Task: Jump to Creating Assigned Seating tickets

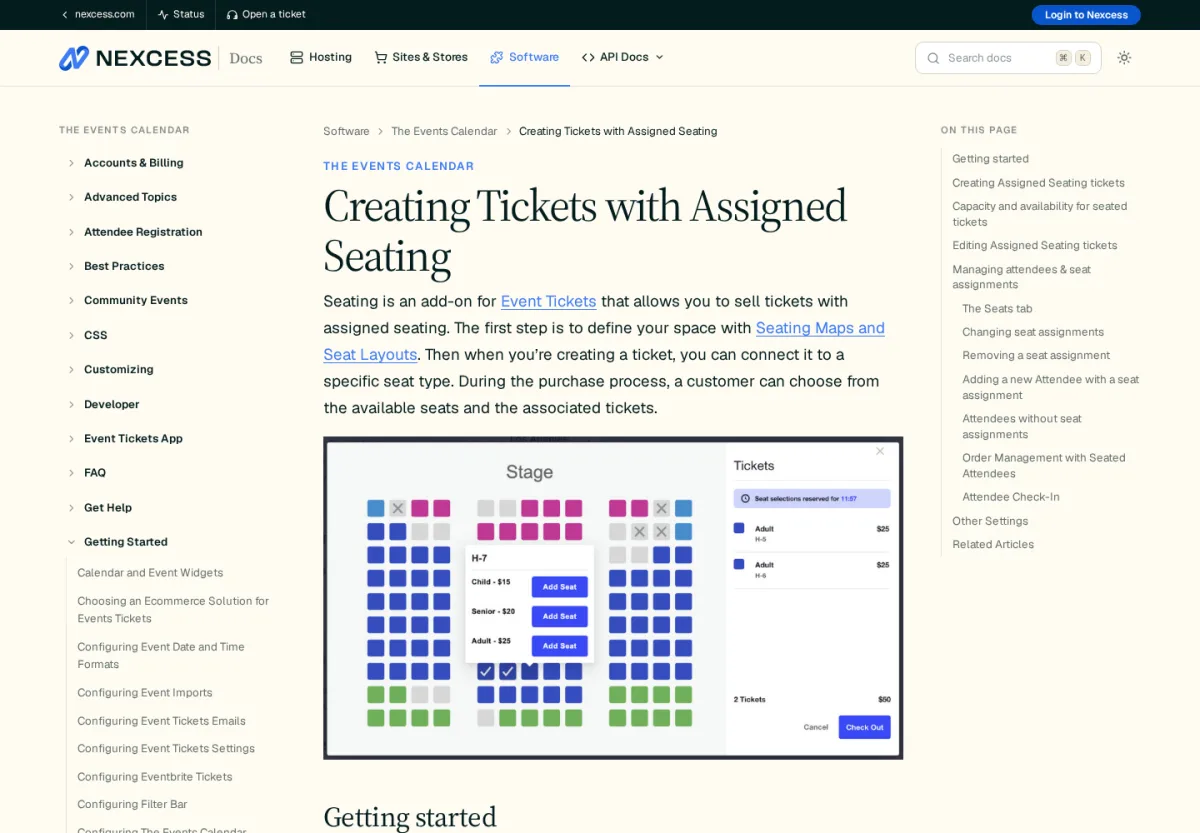Action: pyautogui.click(x=1038, y=183)
